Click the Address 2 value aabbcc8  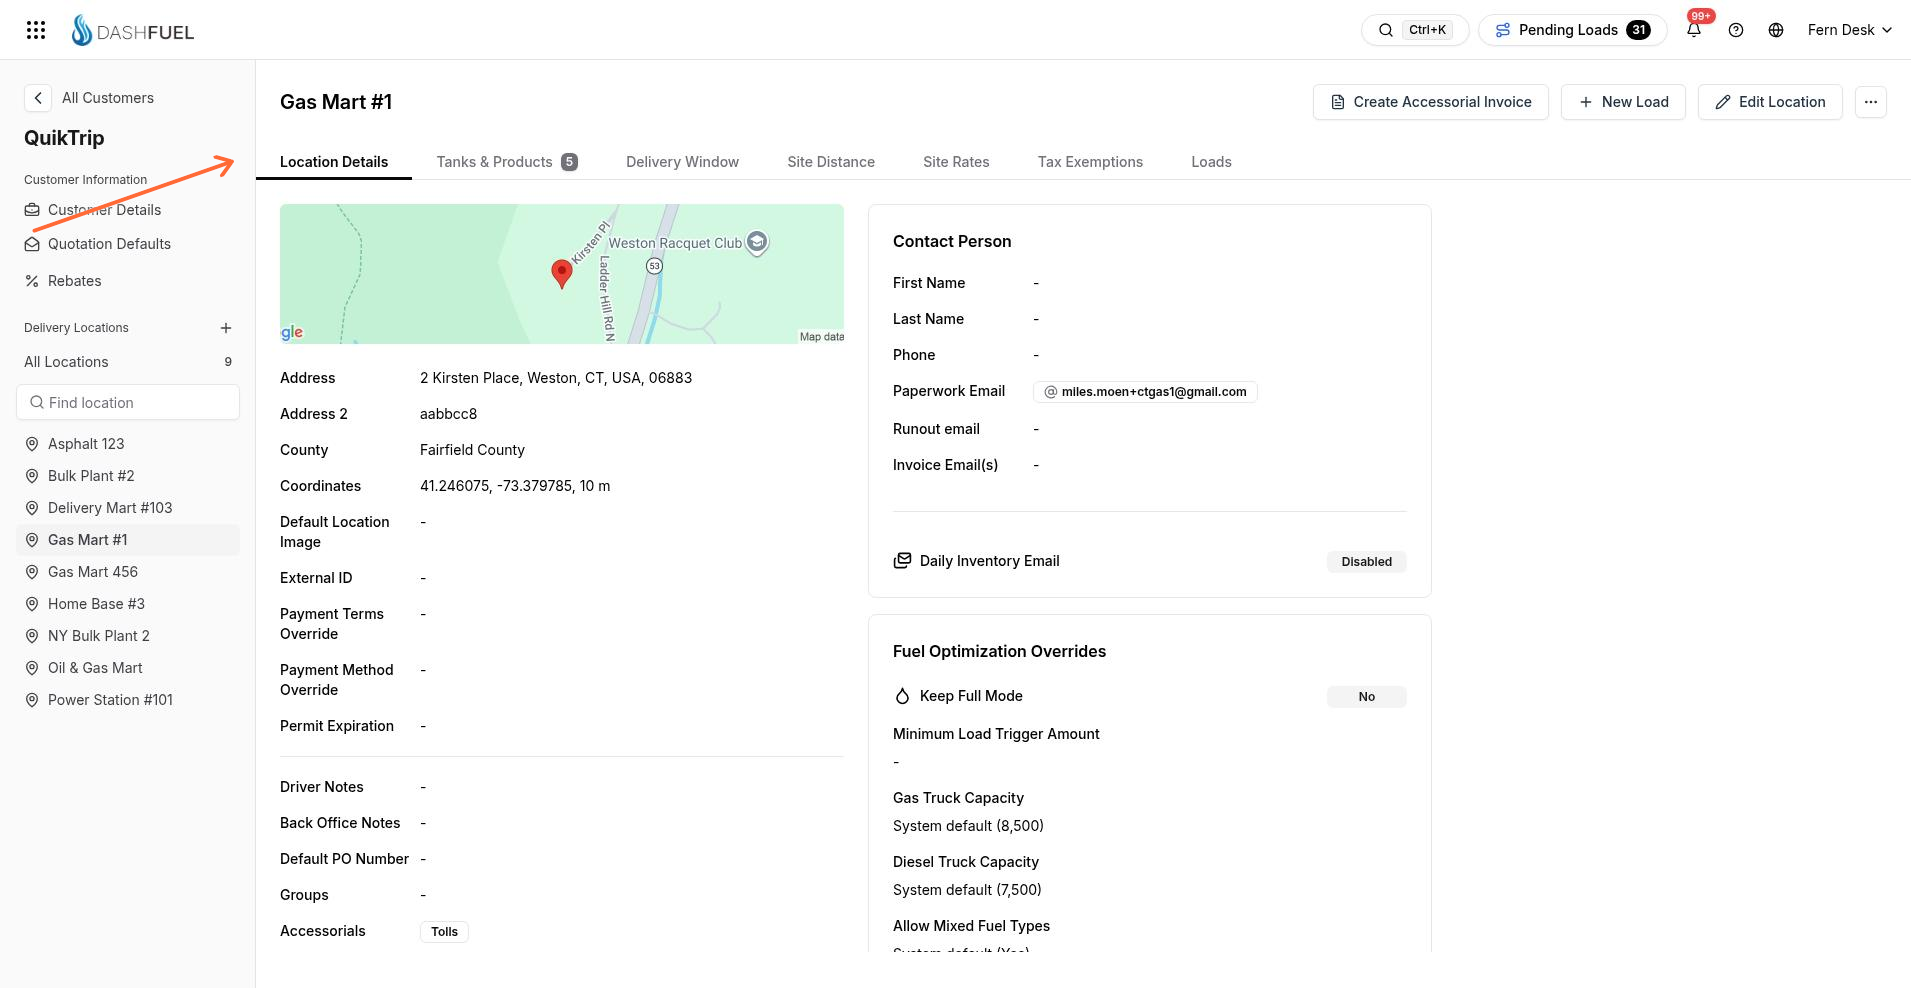tap(448, 414)
